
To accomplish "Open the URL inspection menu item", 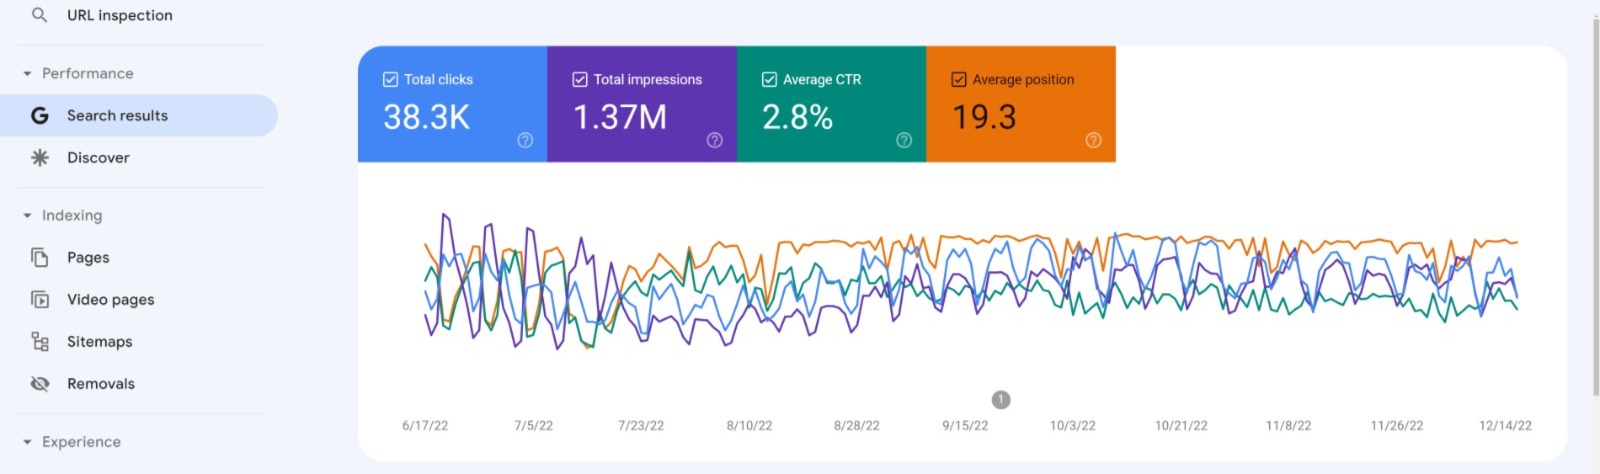I will point(139,15).
